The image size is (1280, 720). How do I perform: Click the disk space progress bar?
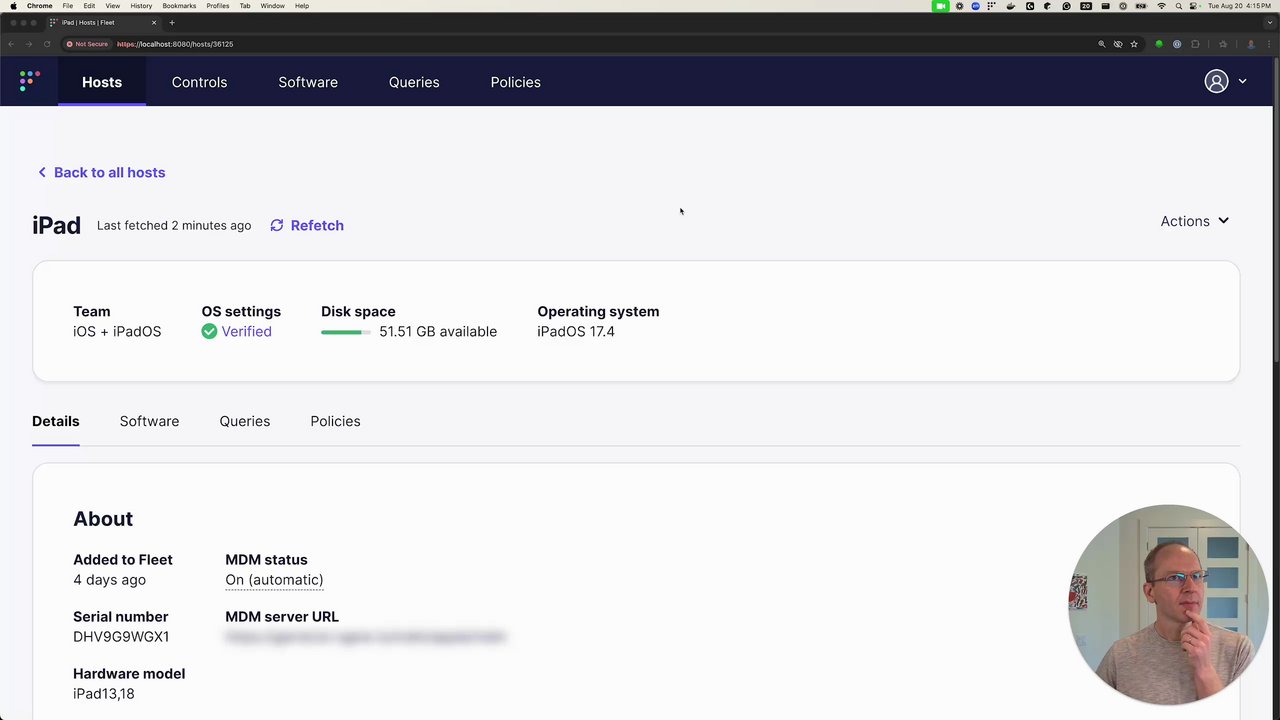point(346,332)
